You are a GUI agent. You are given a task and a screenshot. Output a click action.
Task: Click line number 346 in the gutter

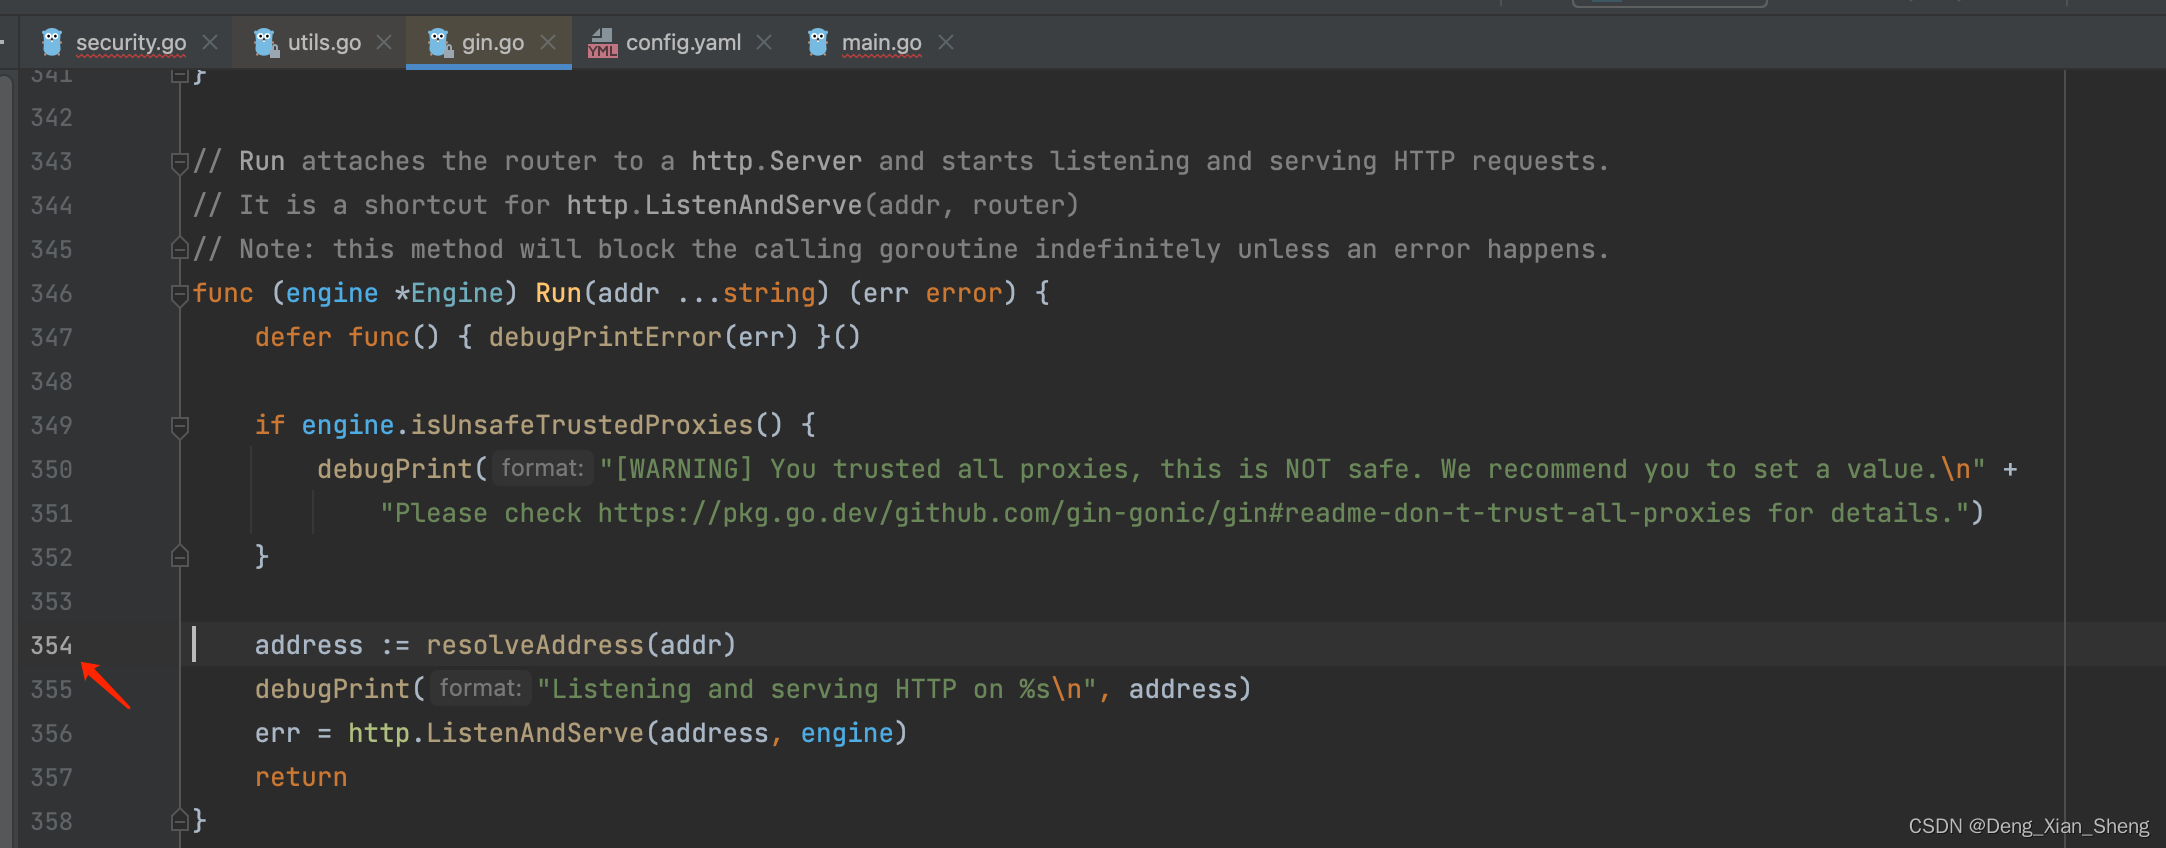click(x=51, y=293)
